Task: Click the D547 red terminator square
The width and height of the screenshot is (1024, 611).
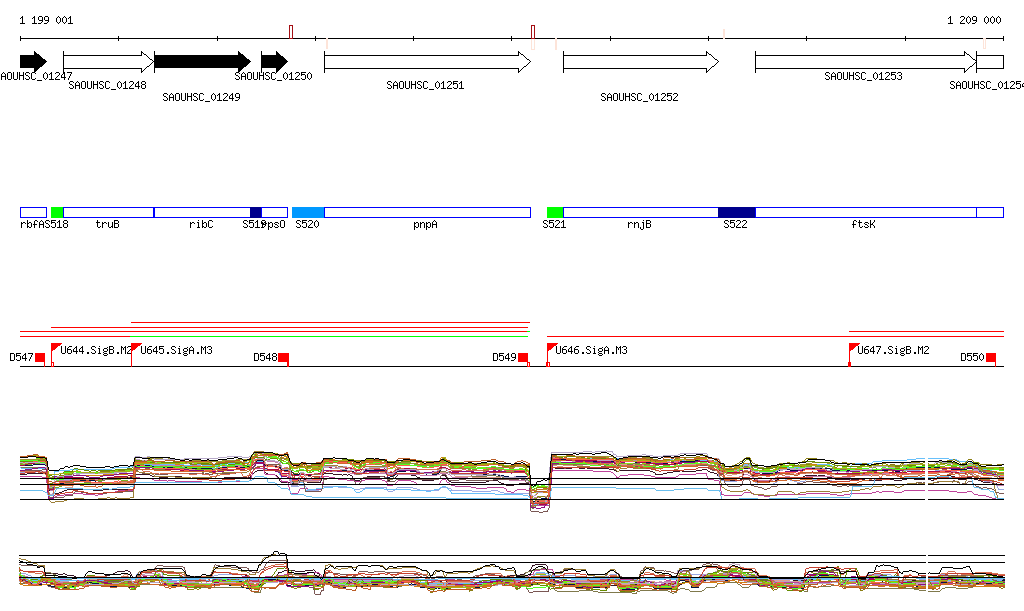Action: [x=40, y=357]
